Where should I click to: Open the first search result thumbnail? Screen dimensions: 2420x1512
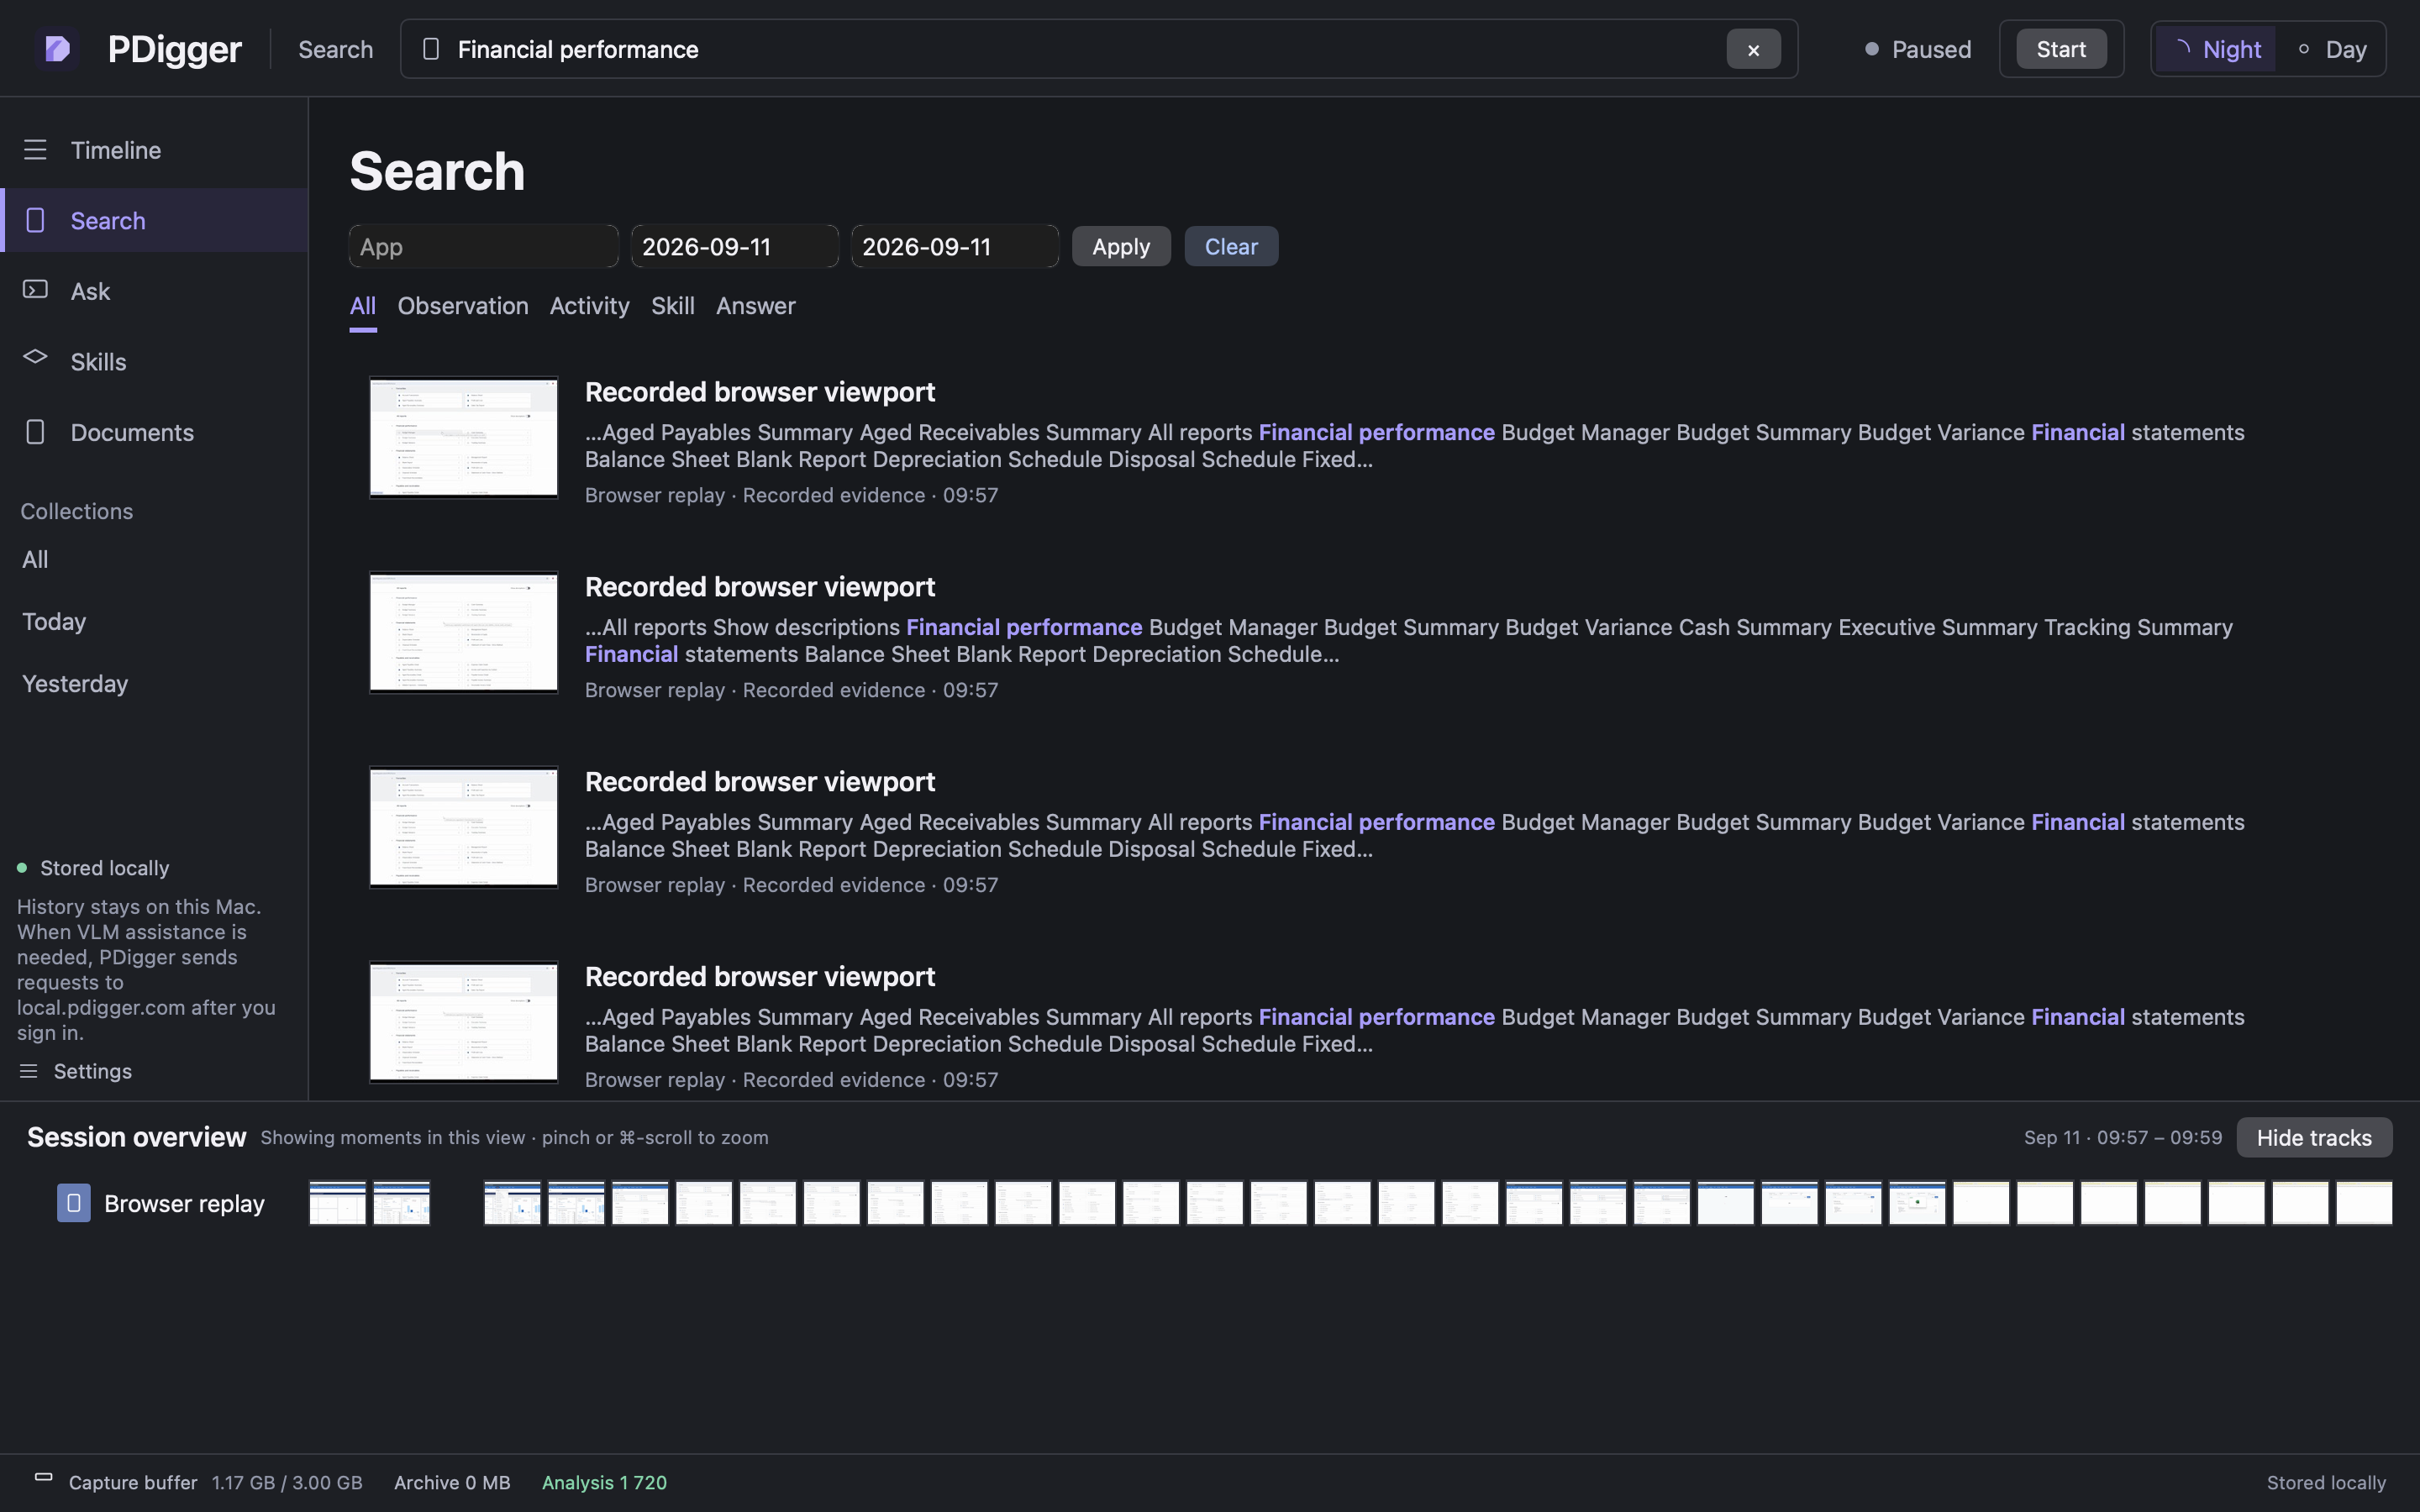463,437
